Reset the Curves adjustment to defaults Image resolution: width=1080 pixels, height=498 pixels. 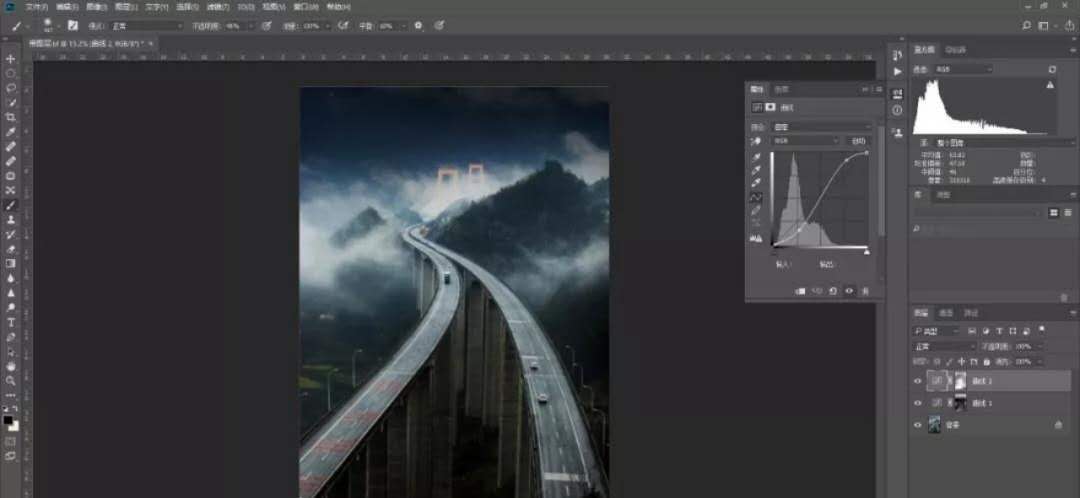[x=832, y=291]
